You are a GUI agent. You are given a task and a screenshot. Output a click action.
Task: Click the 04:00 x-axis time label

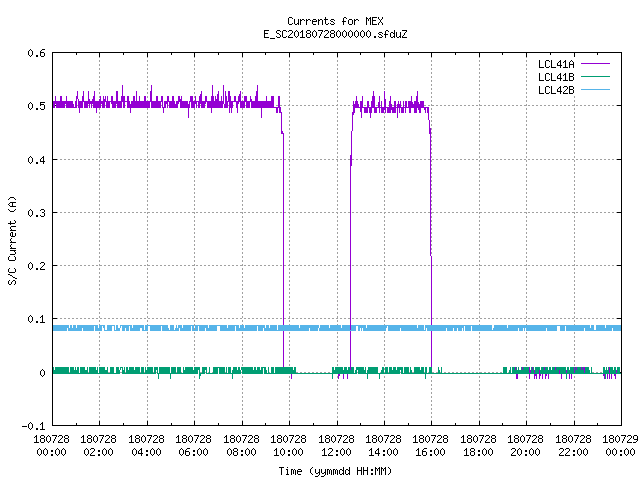[146, 452]
